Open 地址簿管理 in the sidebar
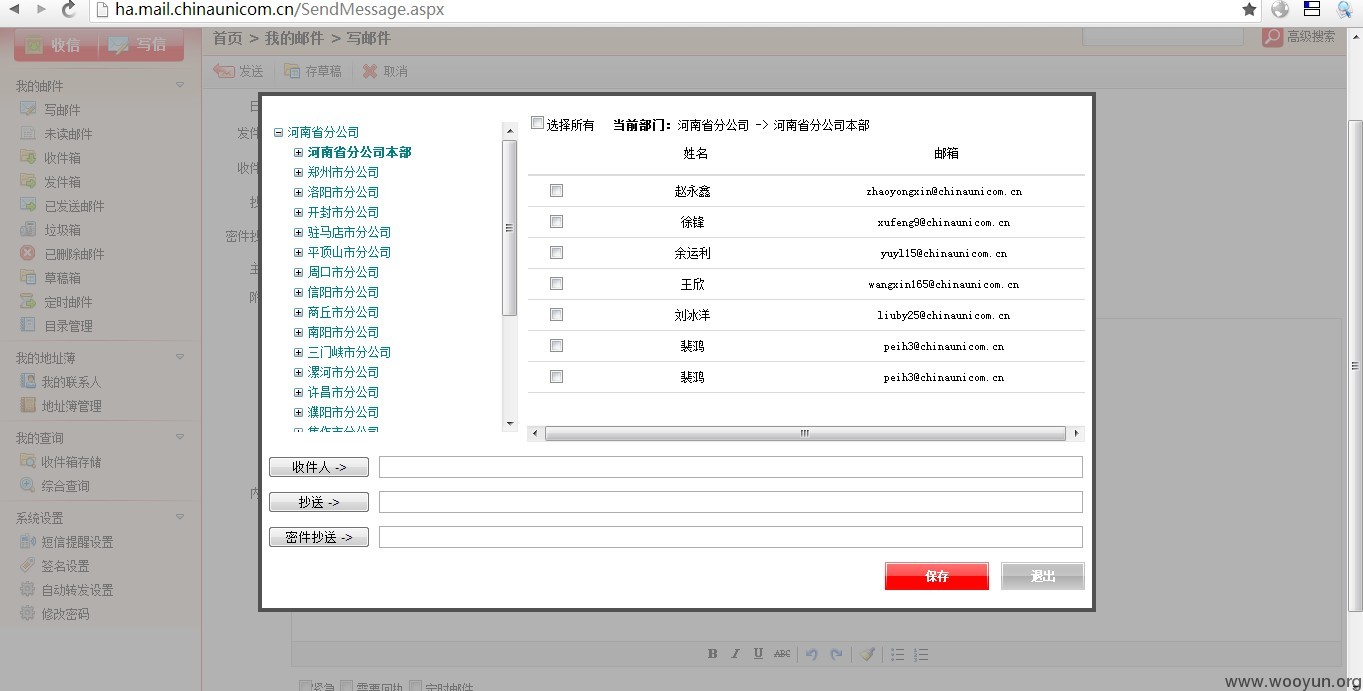Screen dimensions: 1363x691 71,406
